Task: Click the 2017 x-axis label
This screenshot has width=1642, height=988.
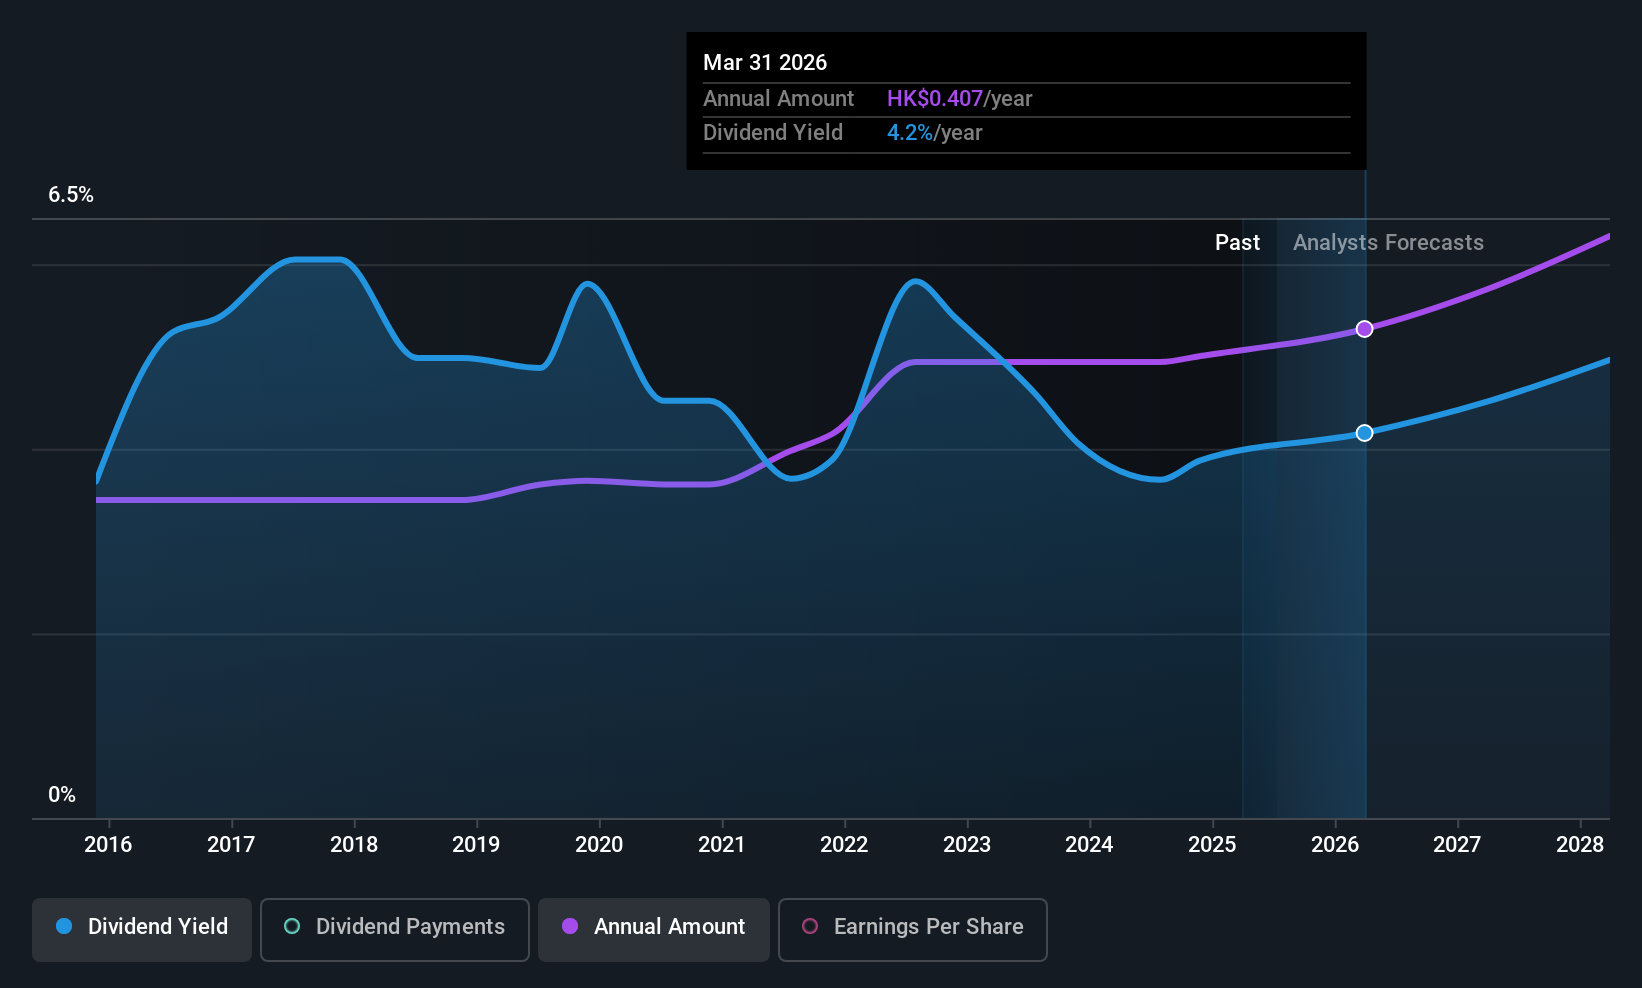Action: [231, 845]
